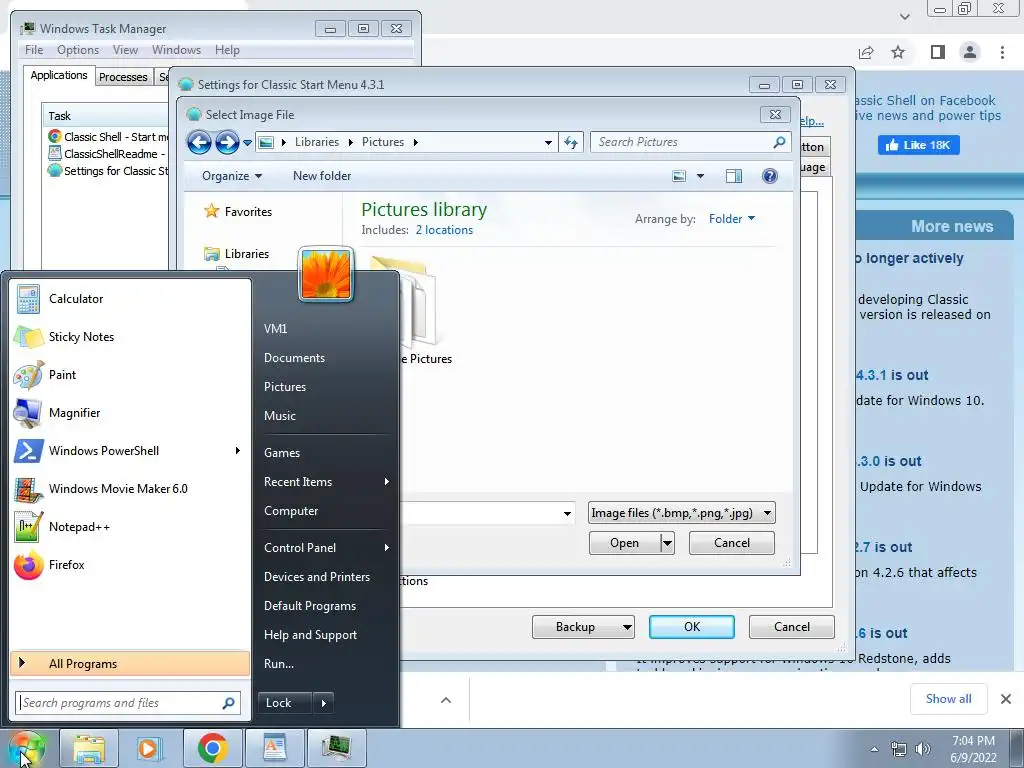The width and height of the screenshot is (1024, 768).
Task: Click Show all downloads button
Action: pos(948,699)
